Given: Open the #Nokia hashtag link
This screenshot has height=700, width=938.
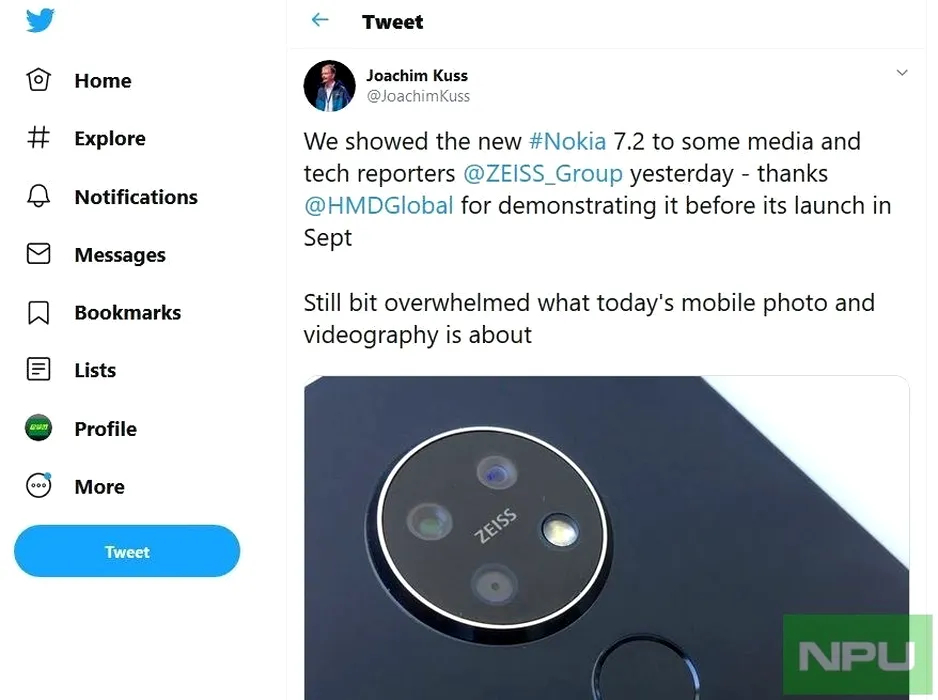Looking at the screenshot, I should click(x=567, y=142).
